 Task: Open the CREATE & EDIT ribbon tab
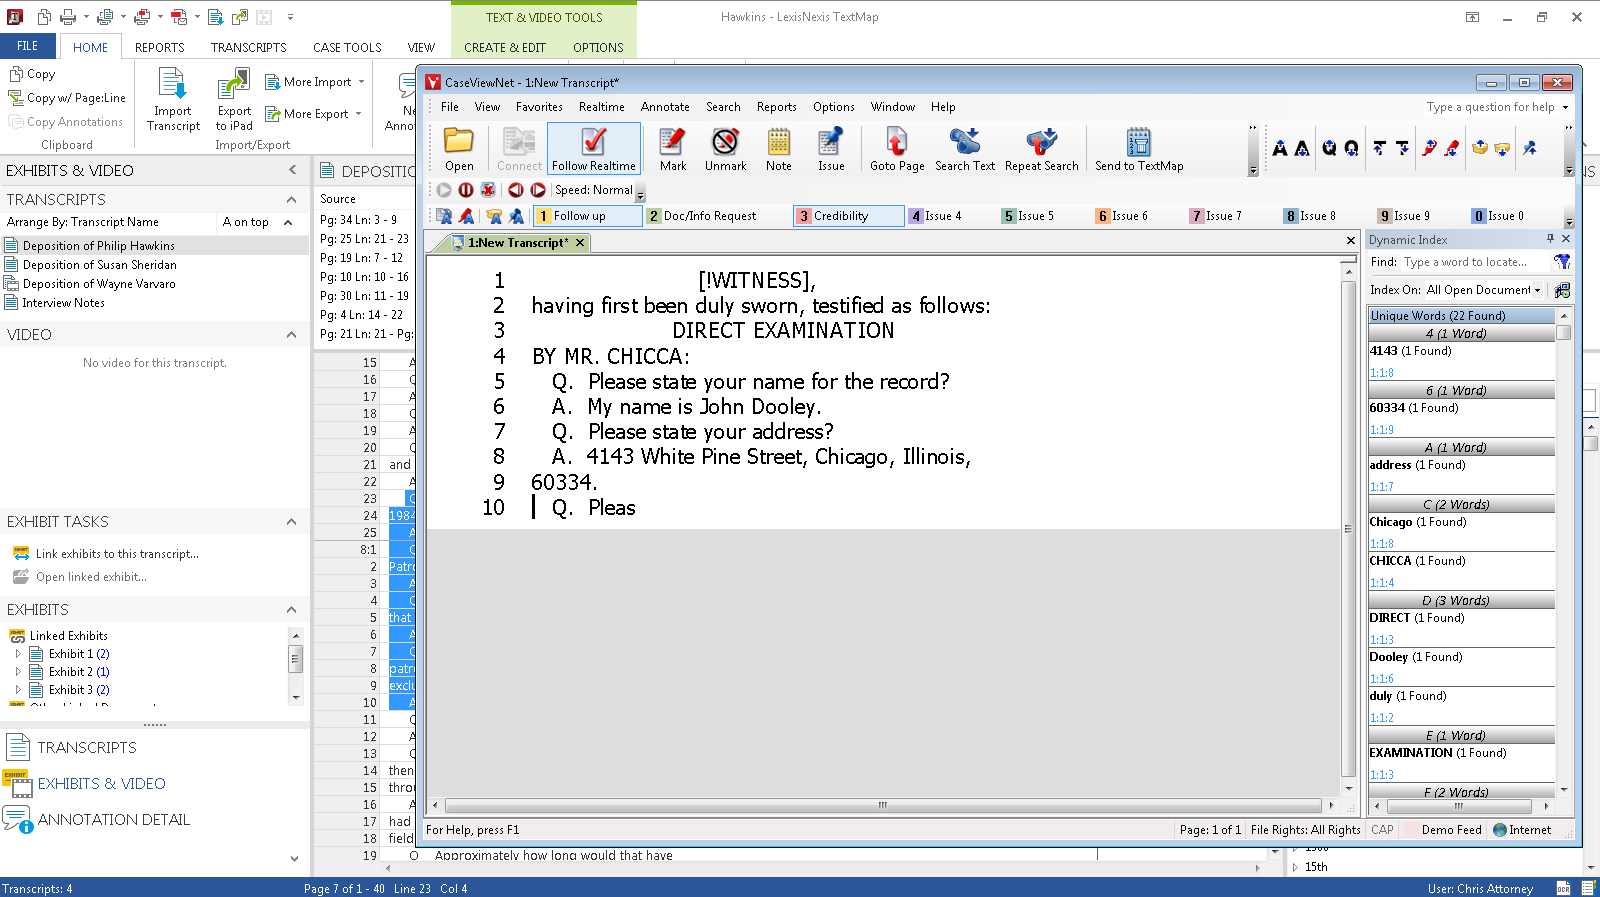505,47
